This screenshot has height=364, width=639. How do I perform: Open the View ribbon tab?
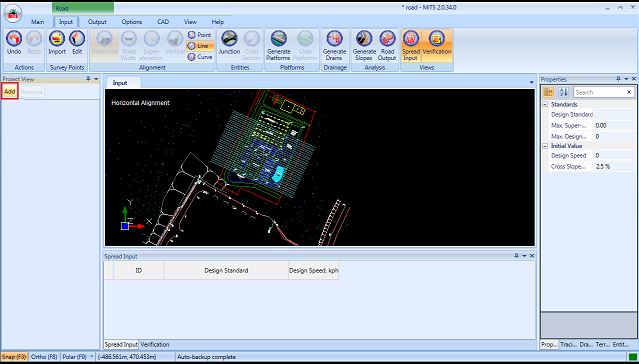(190, 22)
